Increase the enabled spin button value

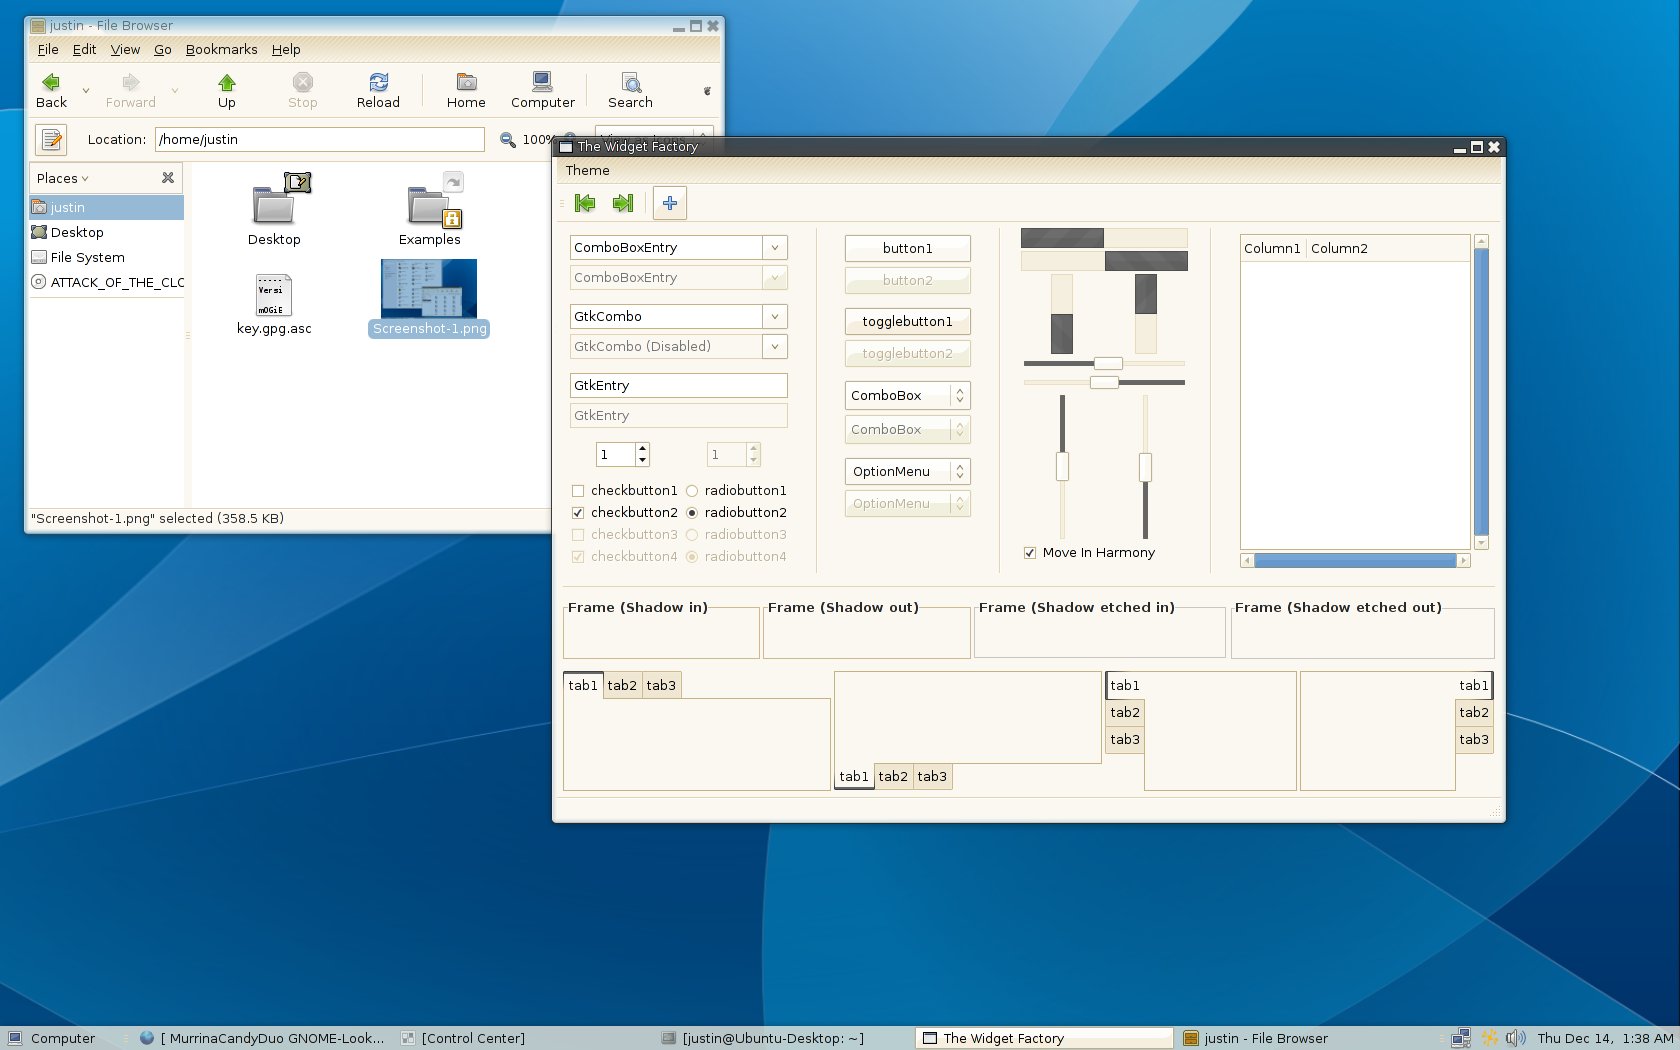[642, 448]
